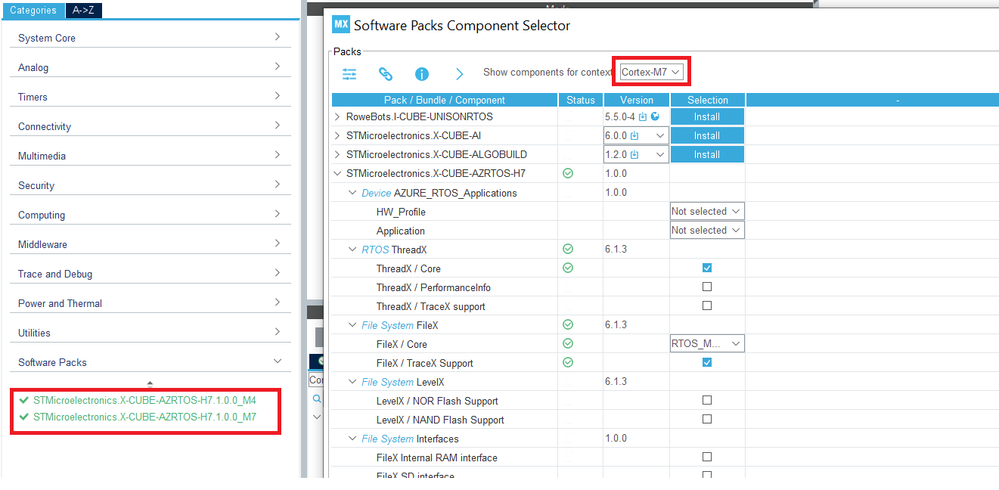Click the status check icon for ThreadX / Core
The width and height of the screenshot is (999, 490).
coord(568,268)
